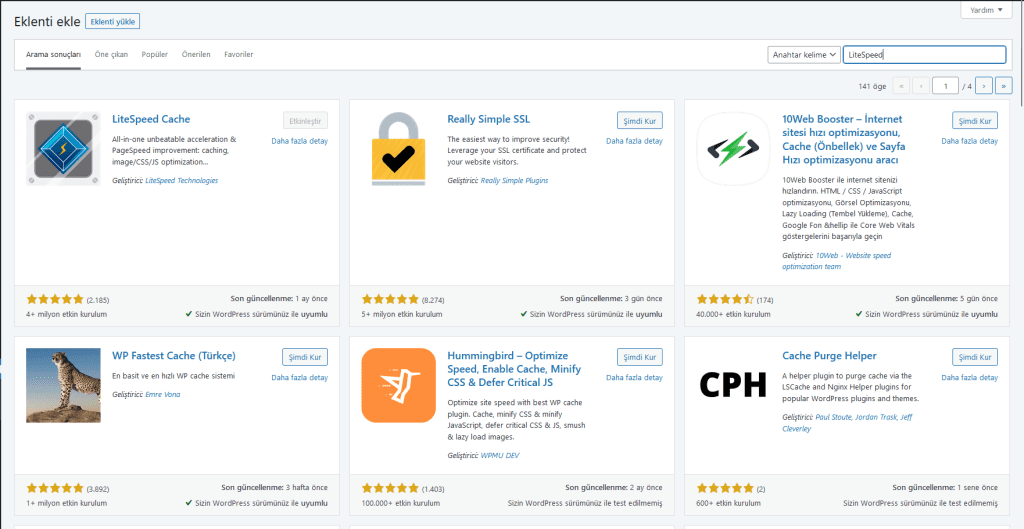
Task: Click the Hummingbird star rating
Action: click(390, 488)
